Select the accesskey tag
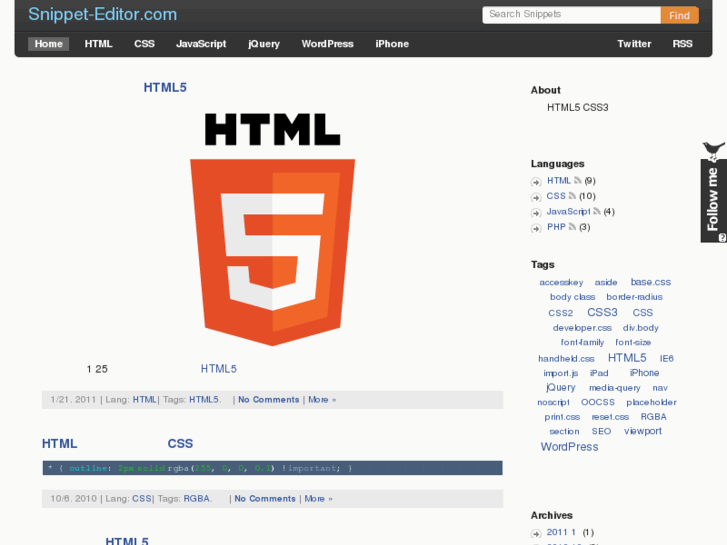Viewport: 727px width, 545px height. click(x=561, y=282)
